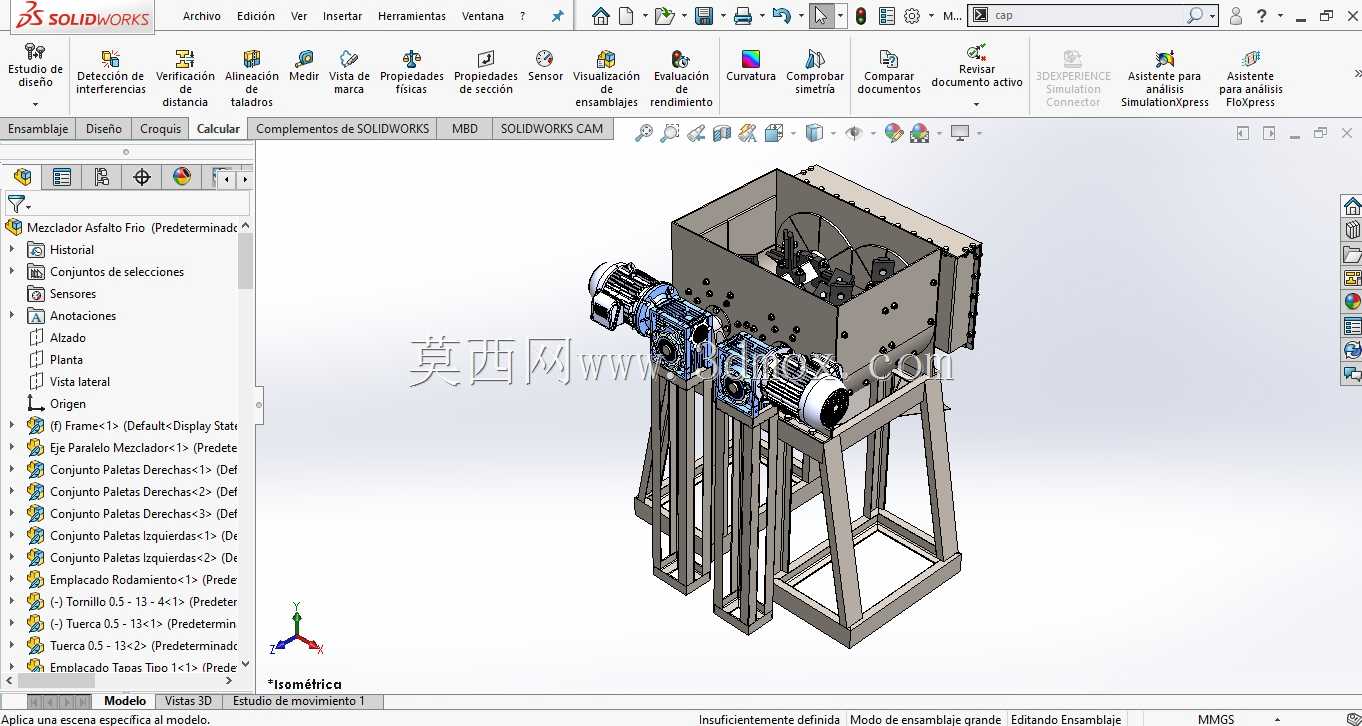This screenshot has height=726, width=1362.
Task: Open the Insertar menu
Action: [343, 16]
